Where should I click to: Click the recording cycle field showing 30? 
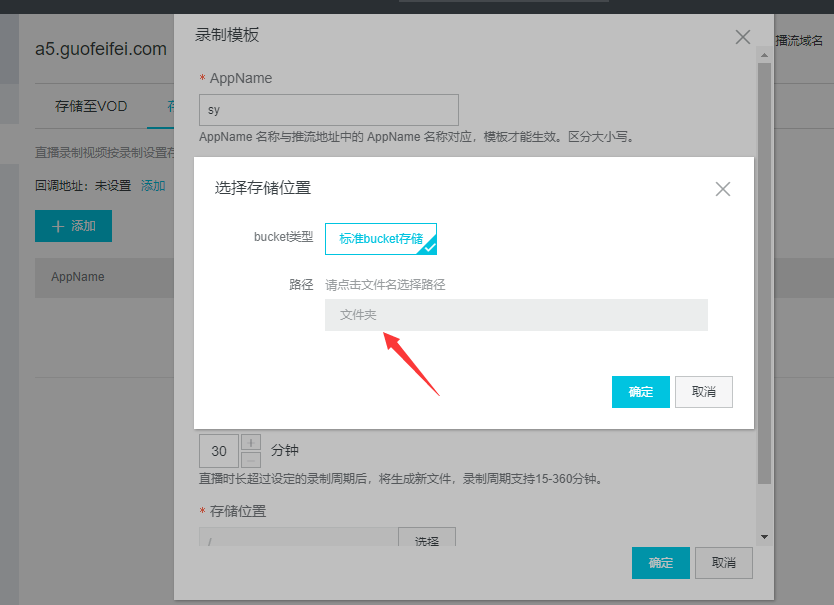tap(219, 451)
